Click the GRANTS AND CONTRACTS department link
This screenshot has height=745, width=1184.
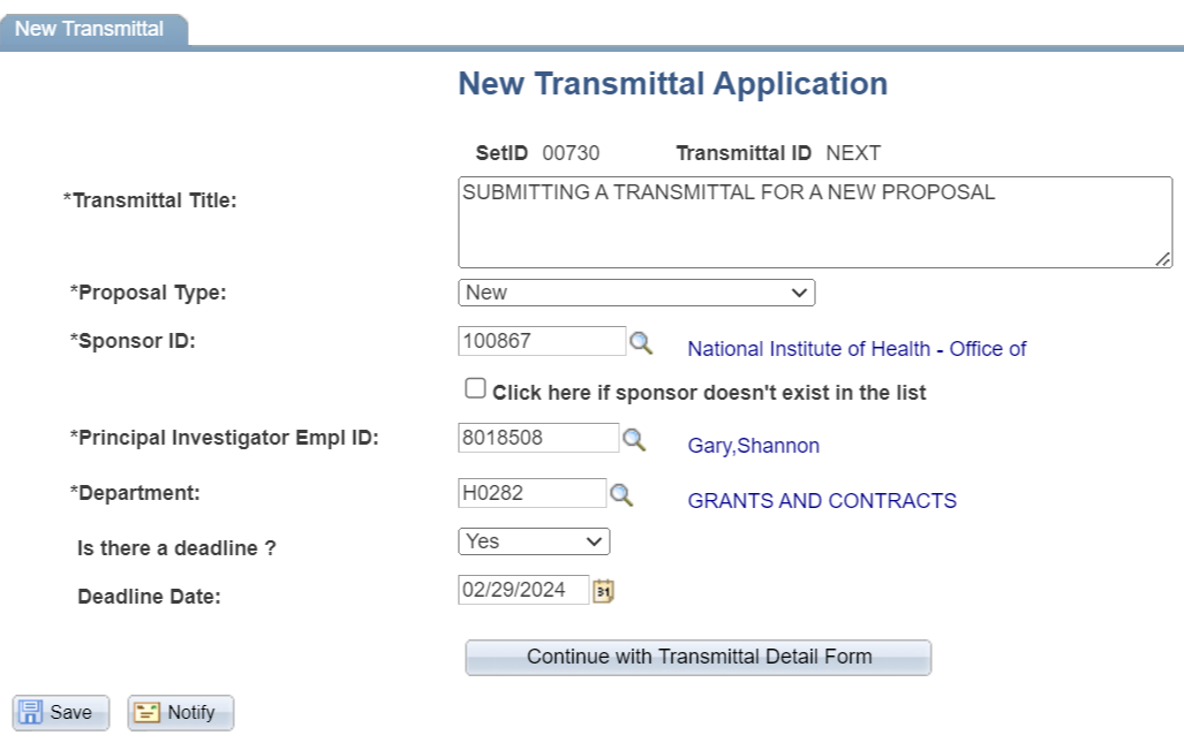[x=822, y=501]
